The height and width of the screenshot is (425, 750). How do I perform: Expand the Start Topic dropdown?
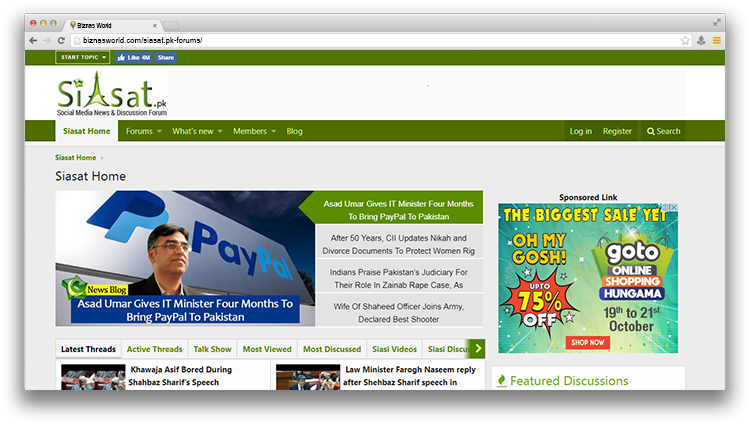click(83, 58)
